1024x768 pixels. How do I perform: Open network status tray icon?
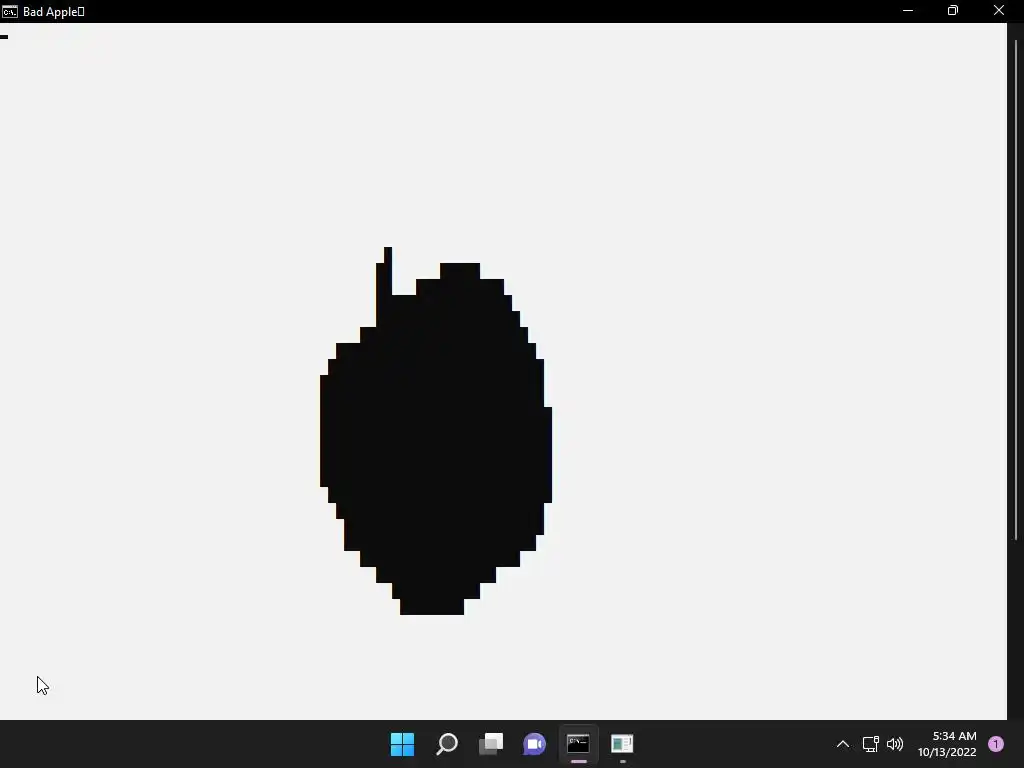(x=871, y=744)
